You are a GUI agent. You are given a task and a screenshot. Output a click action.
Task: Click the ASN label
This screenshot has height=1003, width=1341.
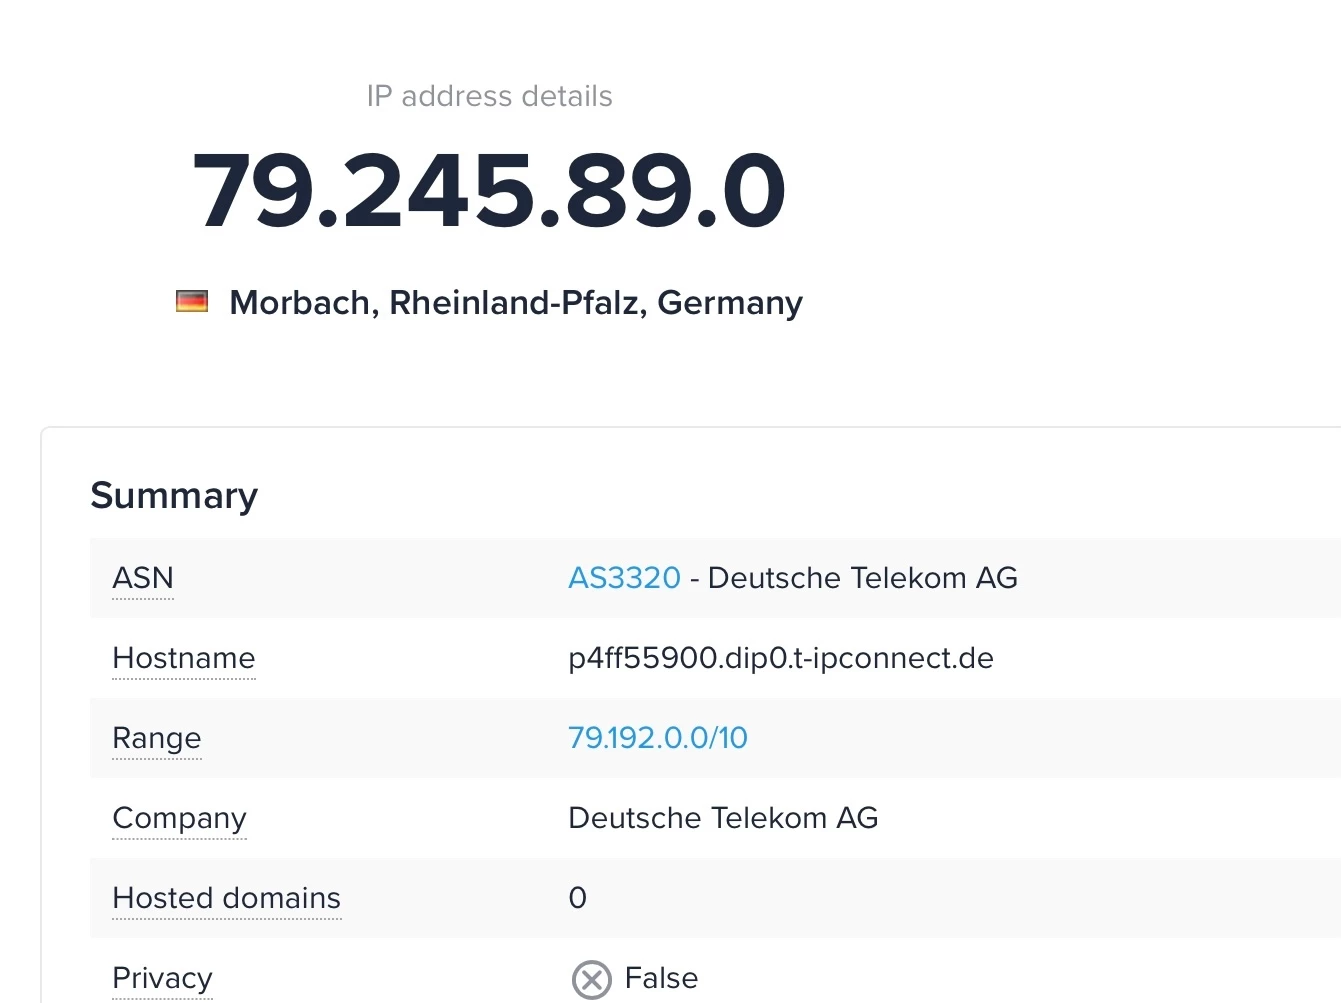143,578
